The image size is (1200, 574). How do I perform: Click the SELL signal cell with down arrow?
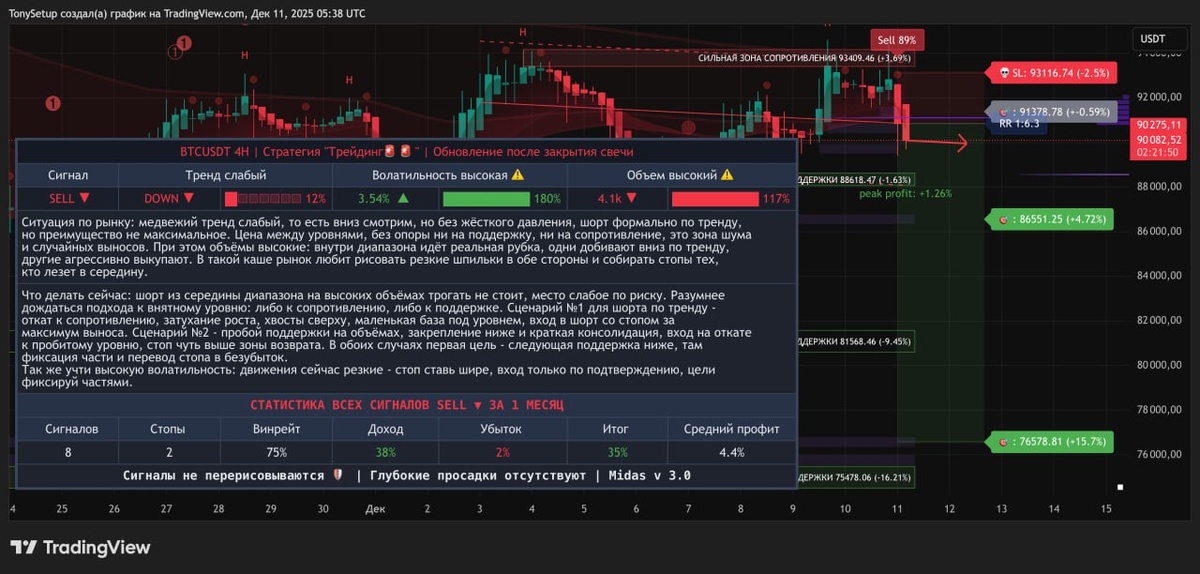click(x=69, y=199)
